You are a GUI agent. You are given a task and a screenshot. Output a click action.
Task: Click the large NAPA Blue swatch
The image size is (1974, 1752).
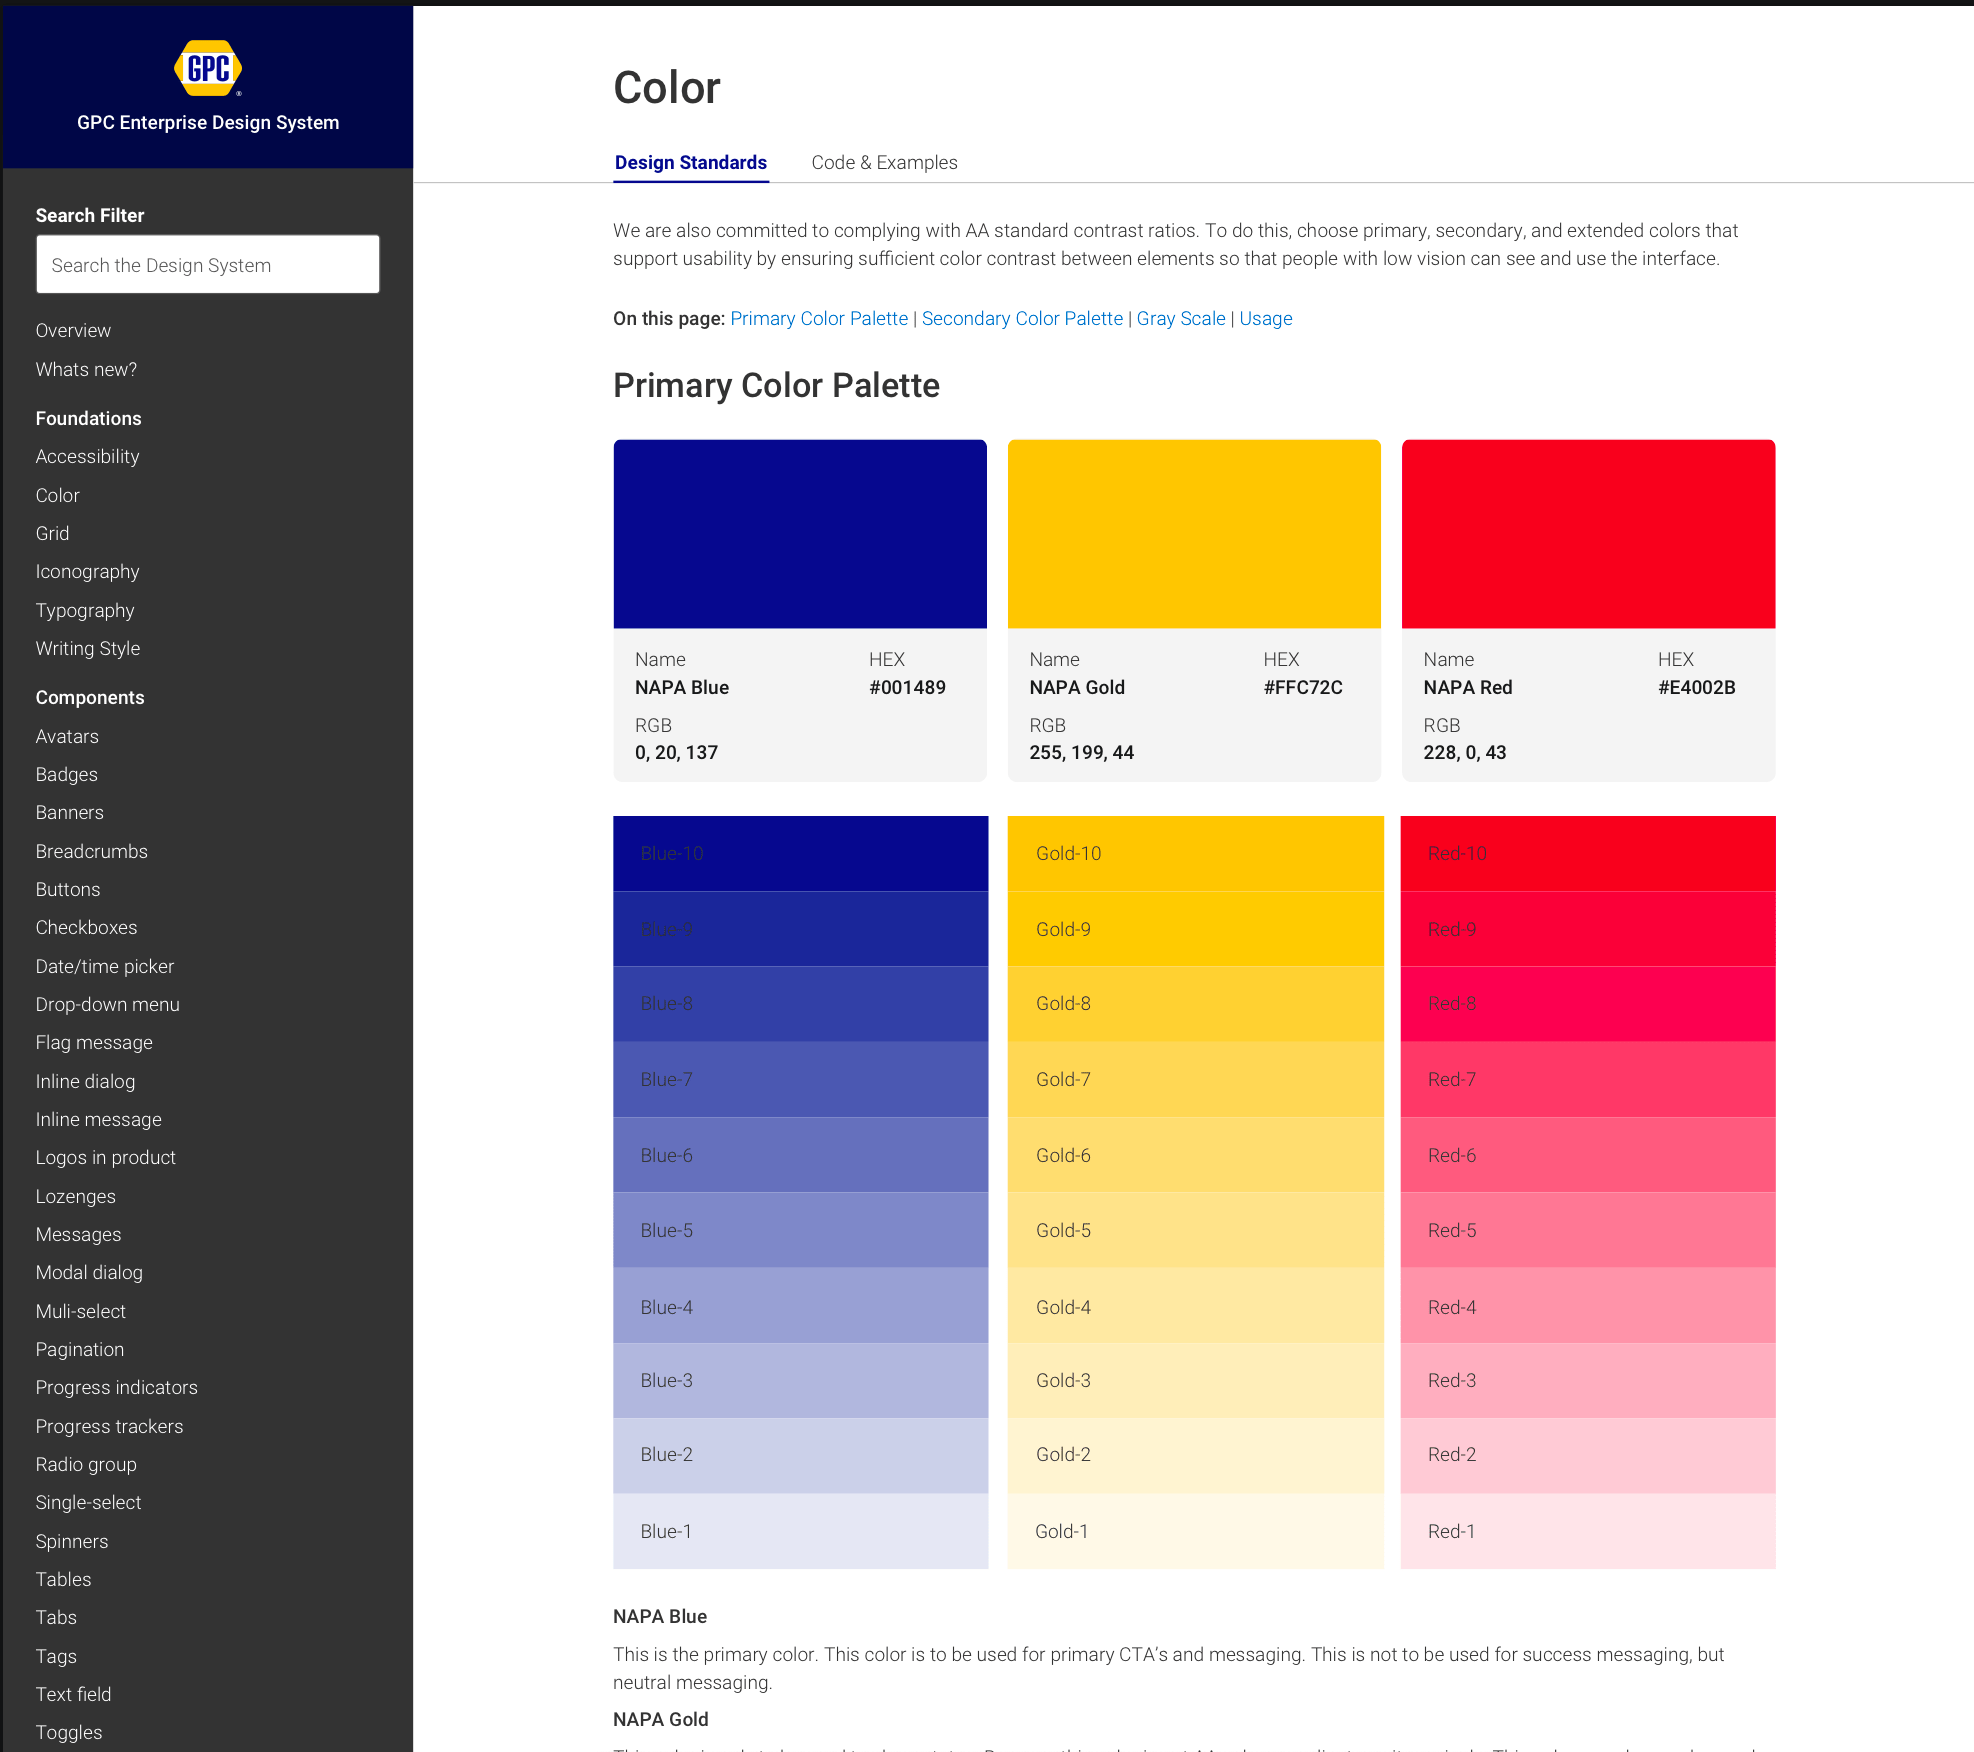click(x=800, y=534)
